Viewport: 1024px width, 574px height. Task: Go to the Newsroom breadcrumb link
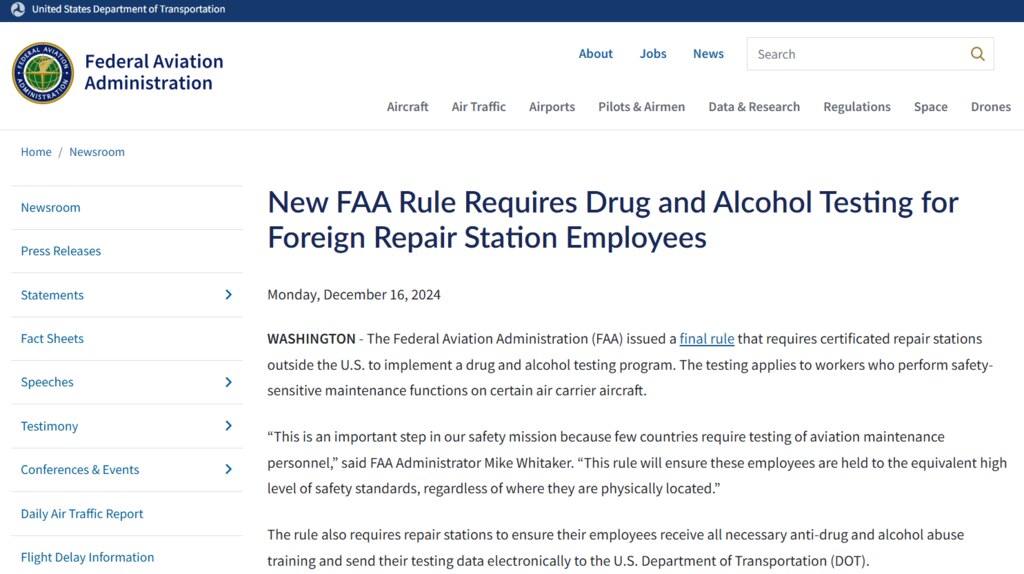click(x=97, y=151)
